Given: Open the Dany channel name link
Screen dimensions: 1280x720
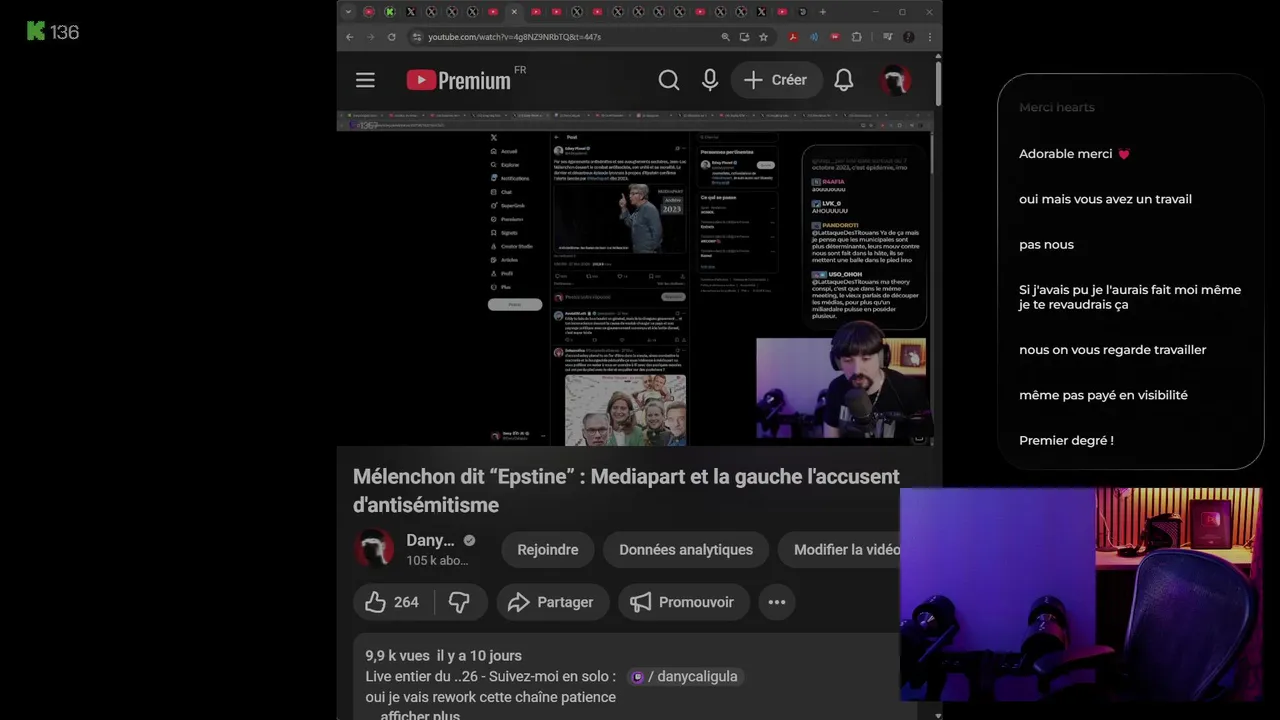Looking at the screenshot, I should pos(430,540).
